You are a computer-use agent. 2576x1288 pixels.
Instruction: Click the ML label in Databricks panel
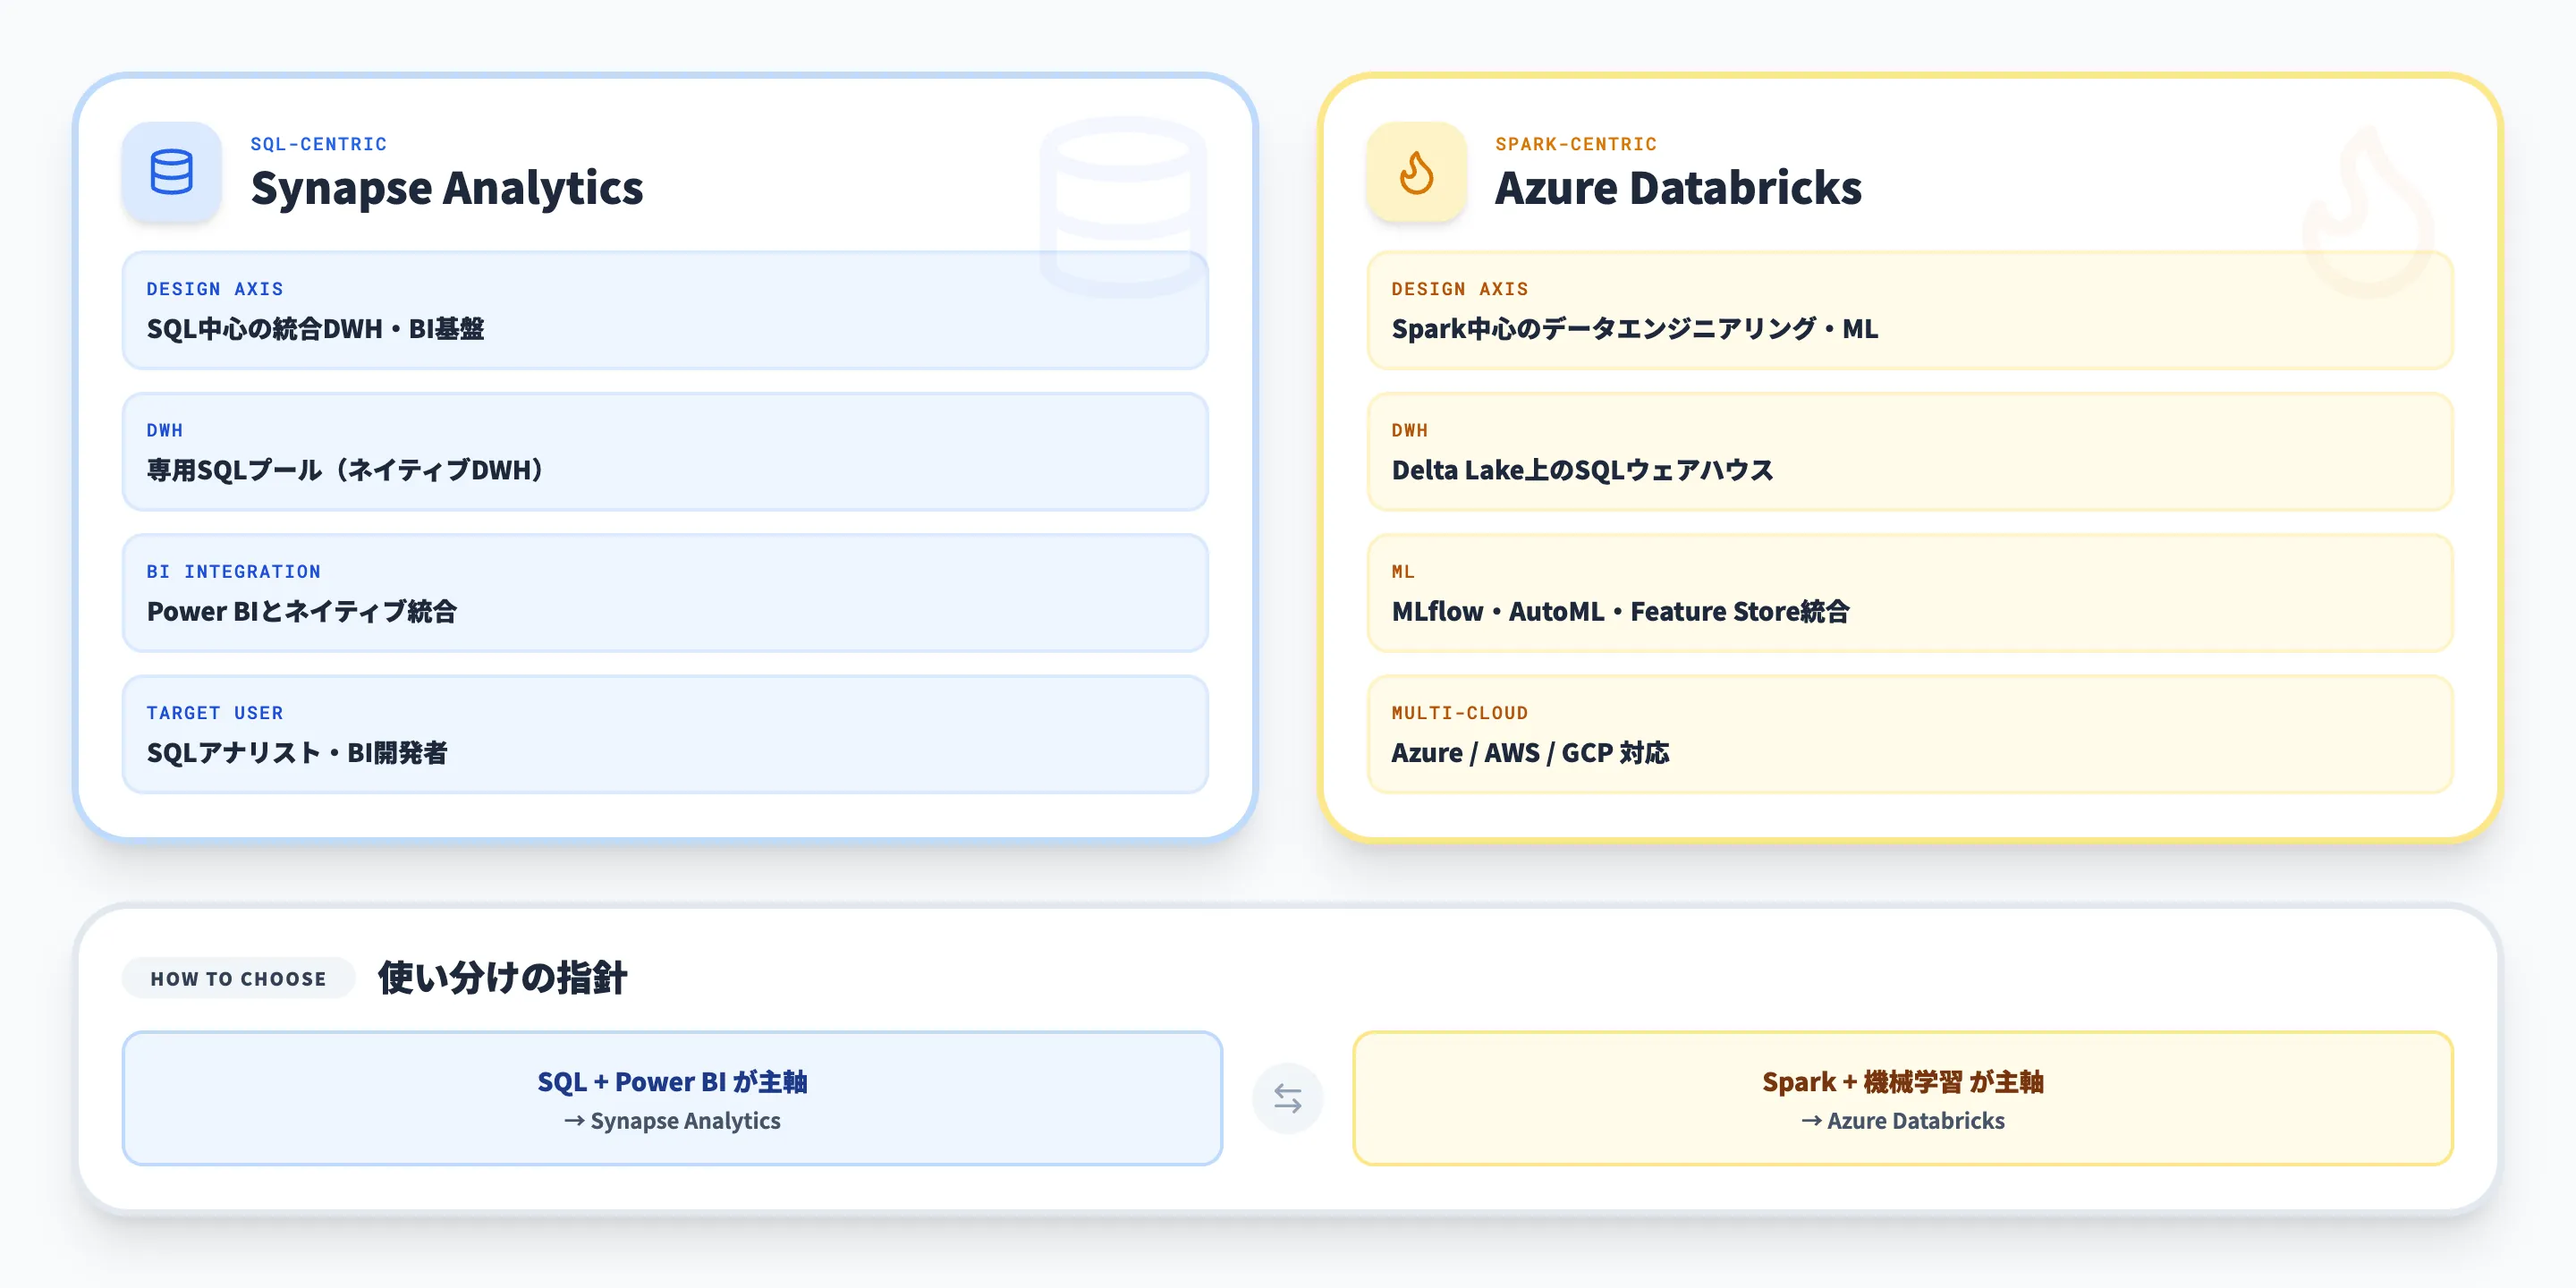[x=1403, y=571]
